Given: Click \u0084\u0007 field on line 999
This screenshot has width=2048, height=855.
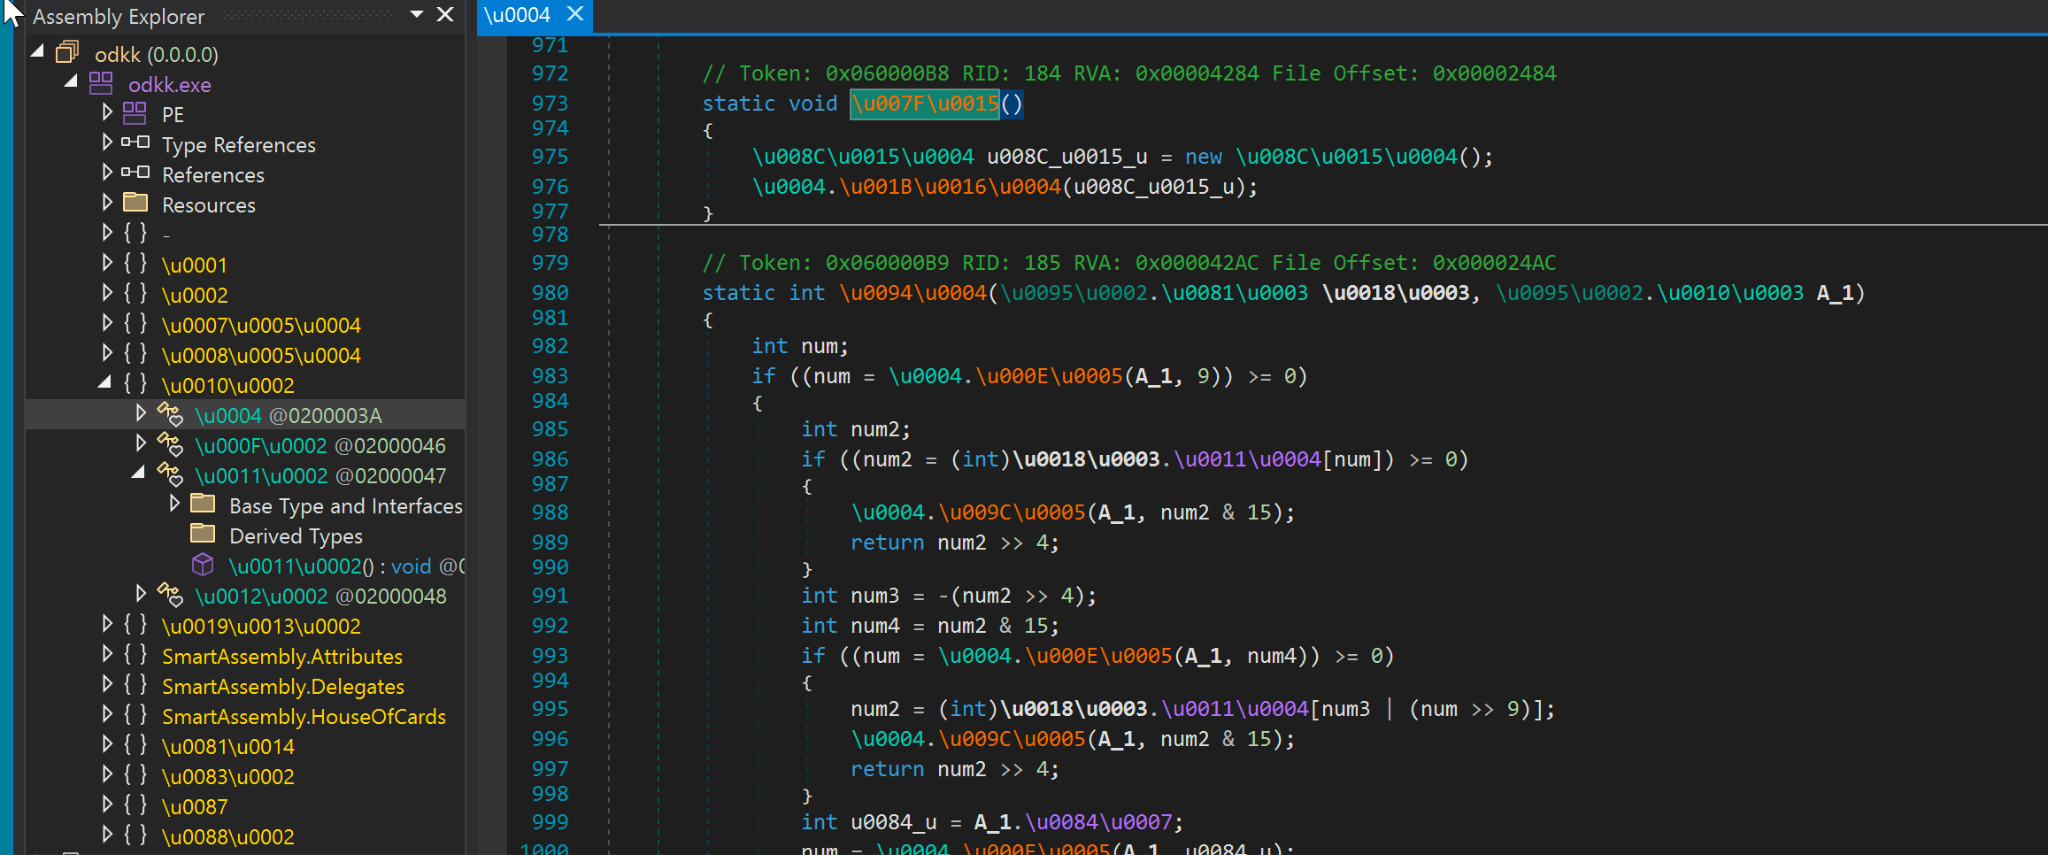Looking at the screenshot, I should click(x=1099, y=822).
